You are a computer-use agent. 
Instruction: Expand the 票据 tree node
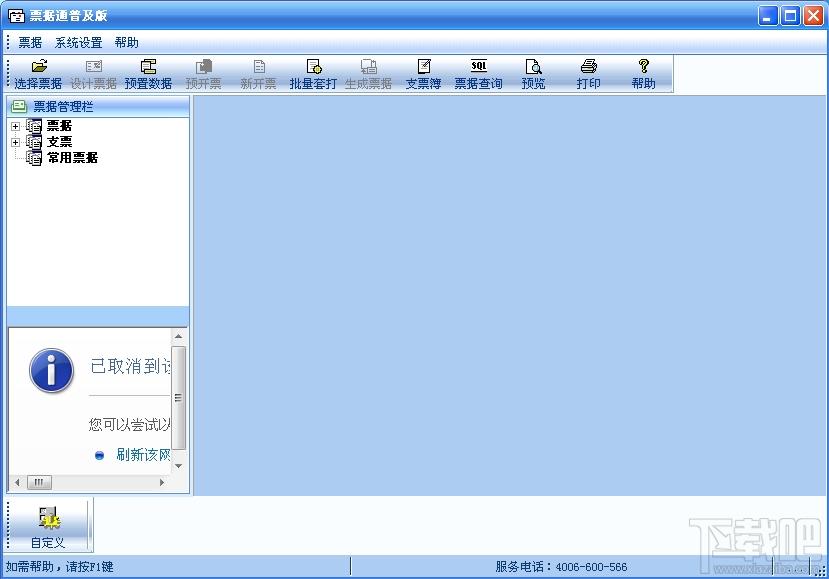point(15,126)
